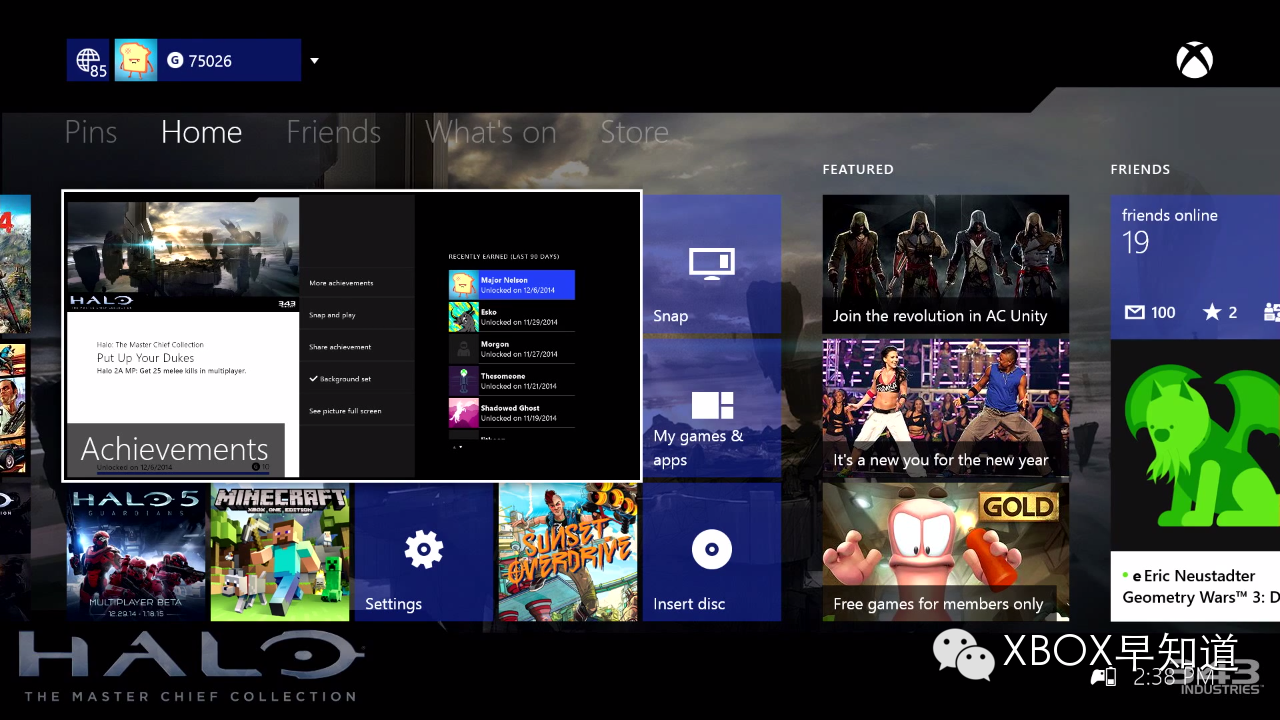Click the controller status icon near clock
This screenshot has width=1280, height=720.
(1103, 677)
